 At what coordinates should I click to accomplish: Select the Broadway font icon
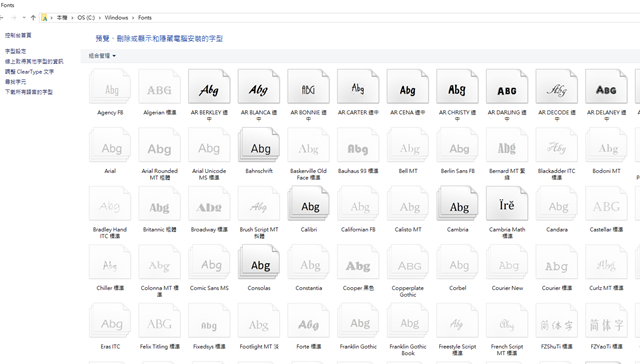pos(209,203)
